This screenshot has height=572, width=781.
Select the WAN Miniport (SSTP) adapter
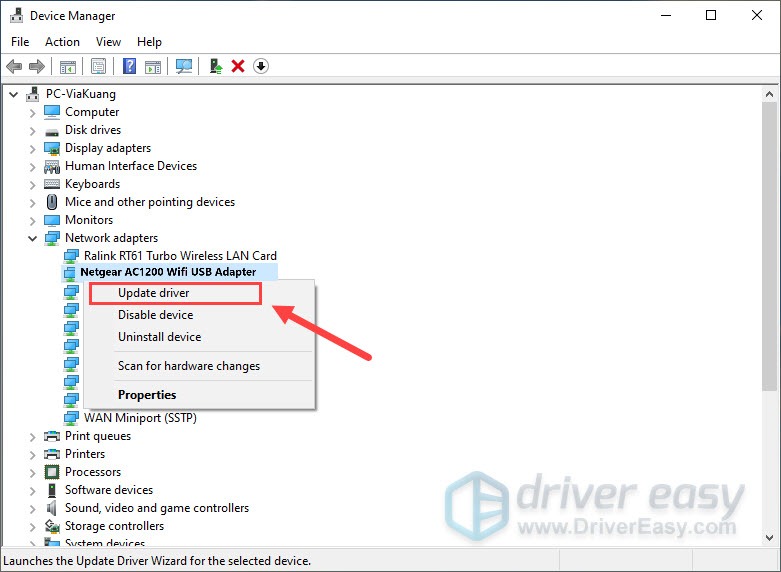(140, 418)
